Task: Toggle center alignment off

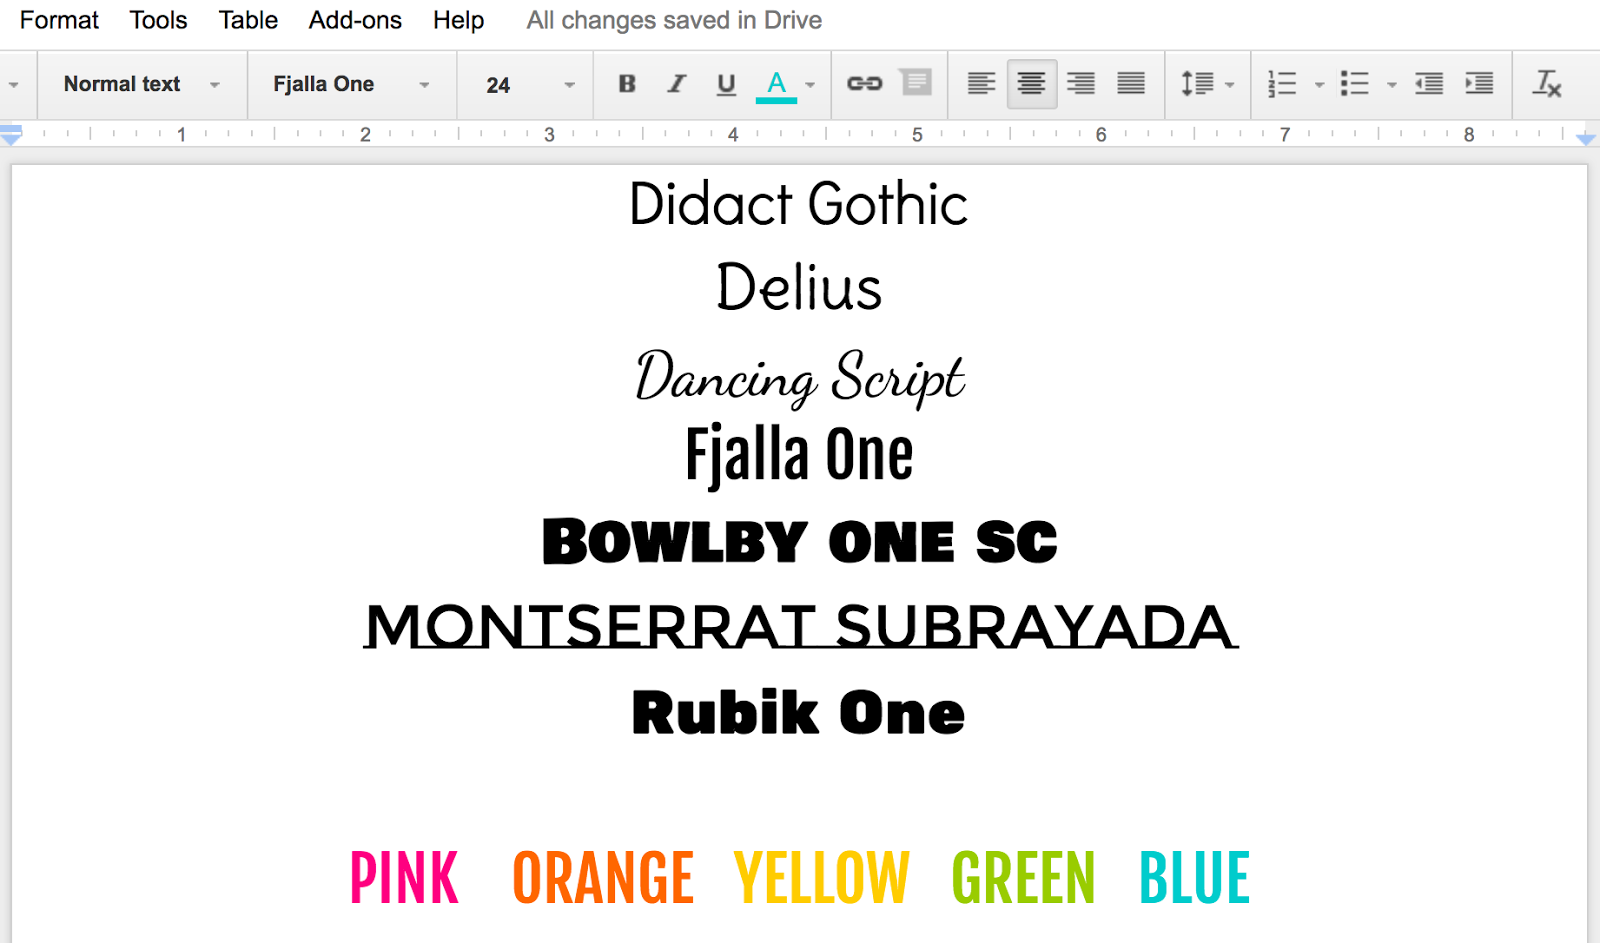Action: [1031, 84]
